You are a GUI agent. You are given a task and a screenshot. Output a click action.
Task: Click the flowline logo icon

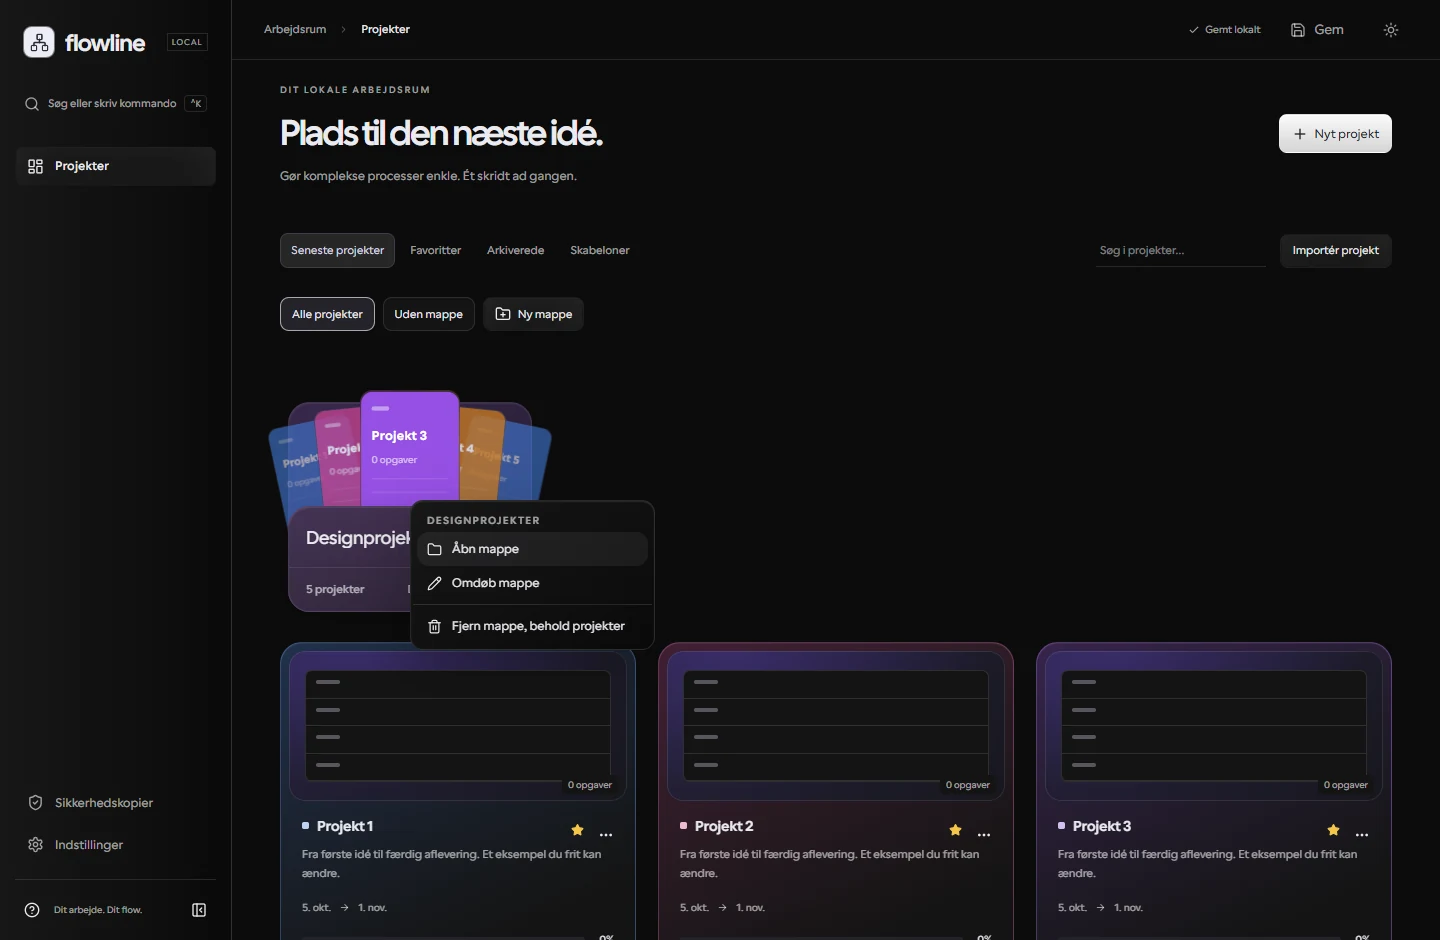coord(39,42)
